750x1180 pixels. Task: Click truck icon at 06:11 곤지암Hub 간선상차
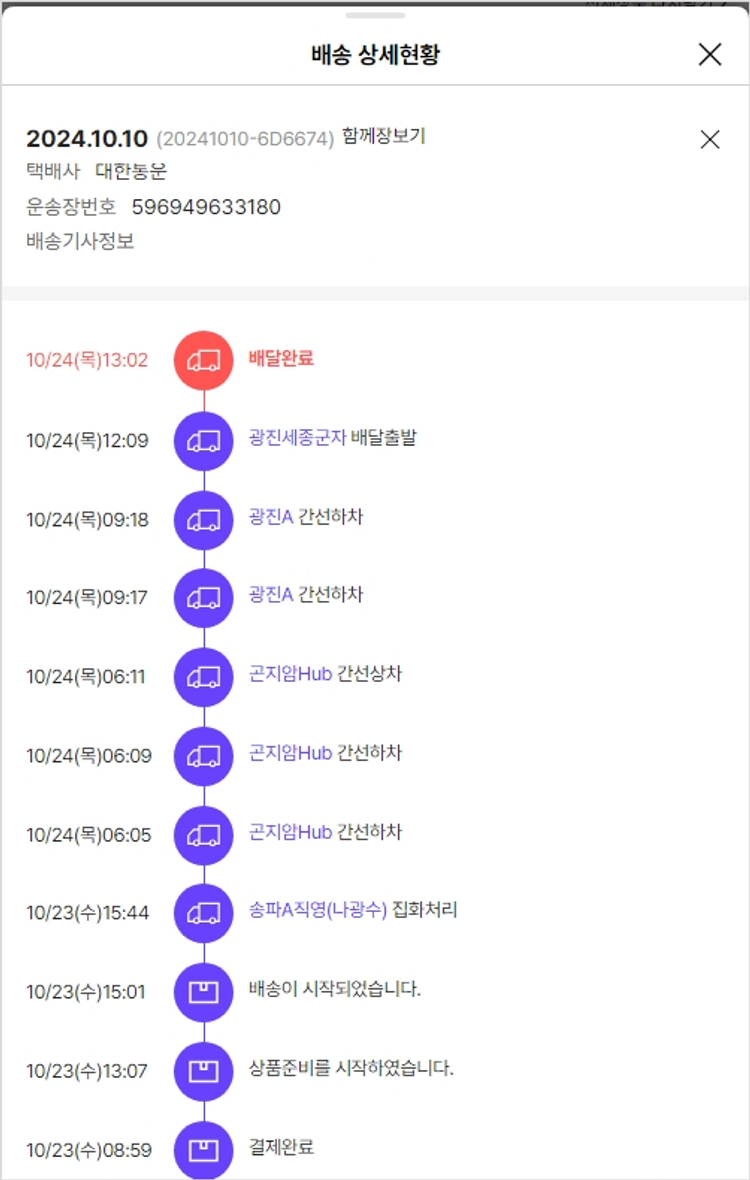pyautogui.click(x=204, y=677)
